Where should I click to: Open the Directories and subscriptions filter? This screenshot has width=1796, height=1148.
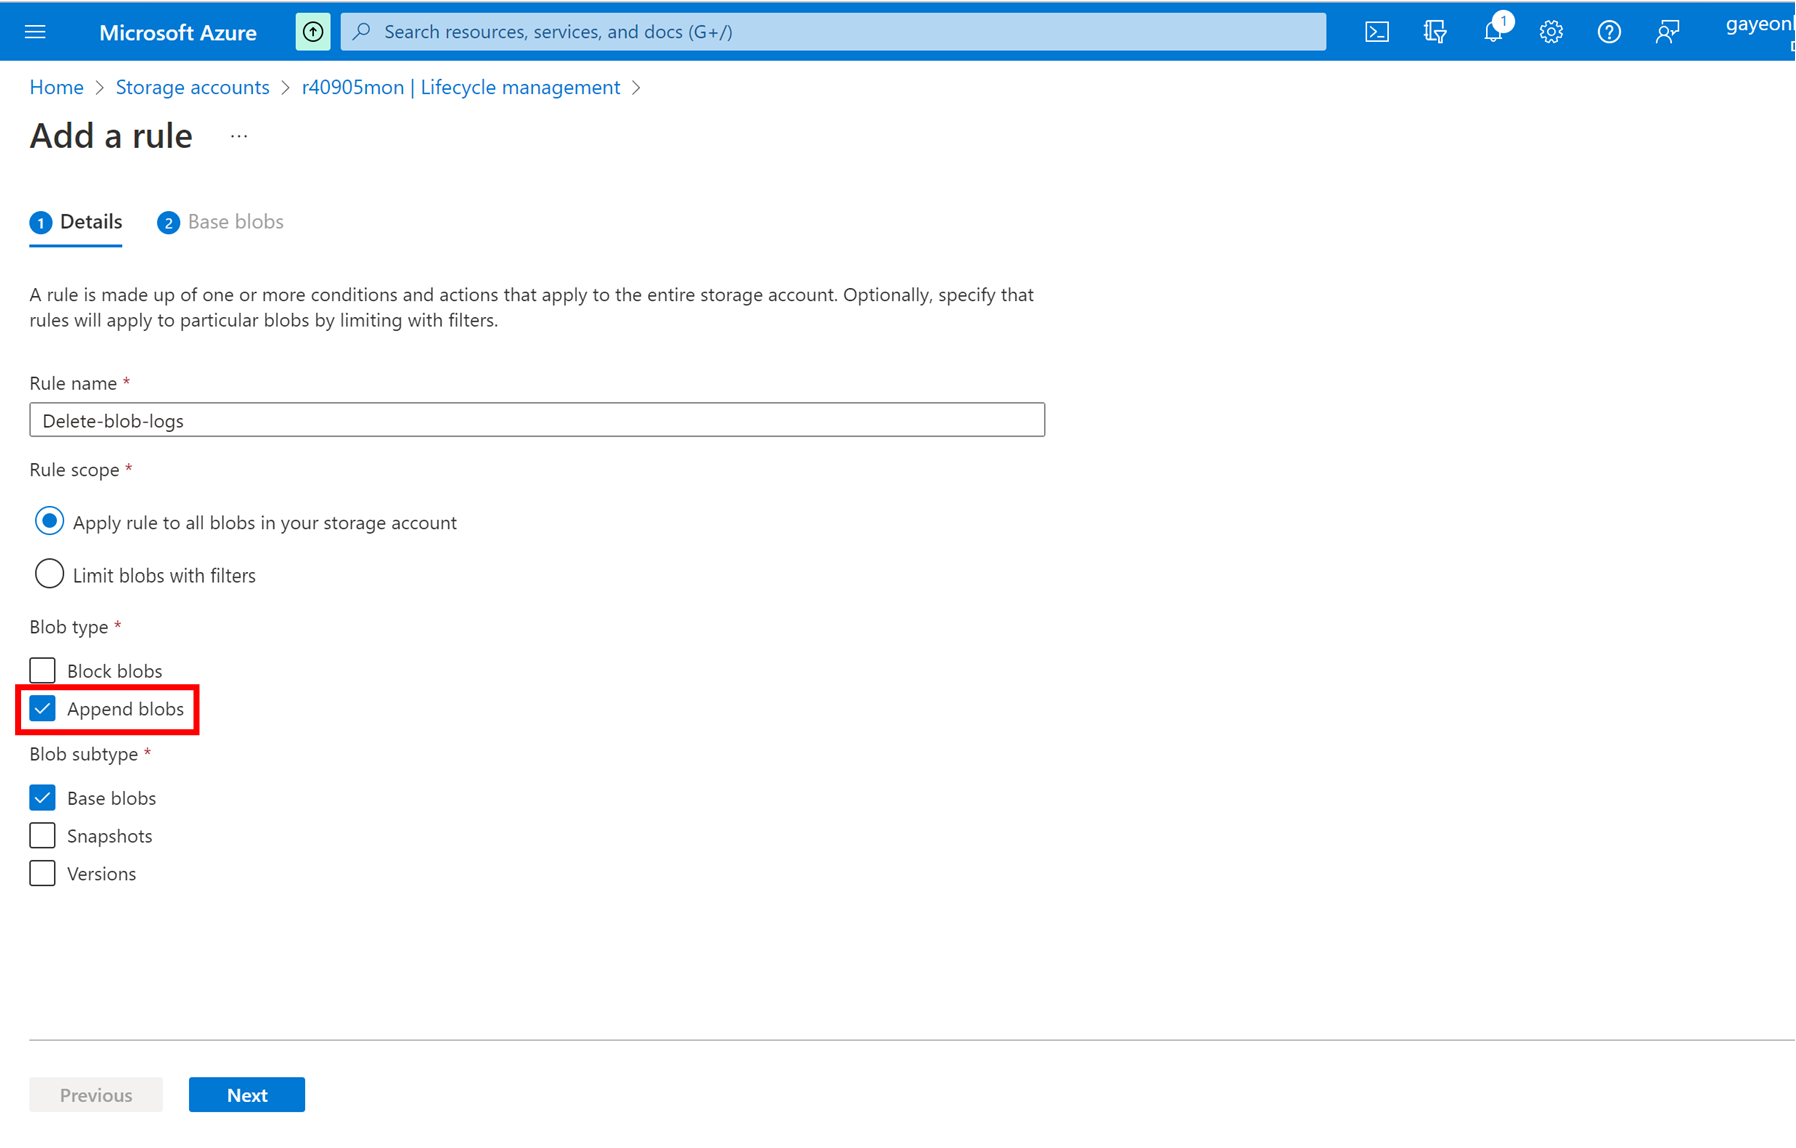tap(1434, 32)
